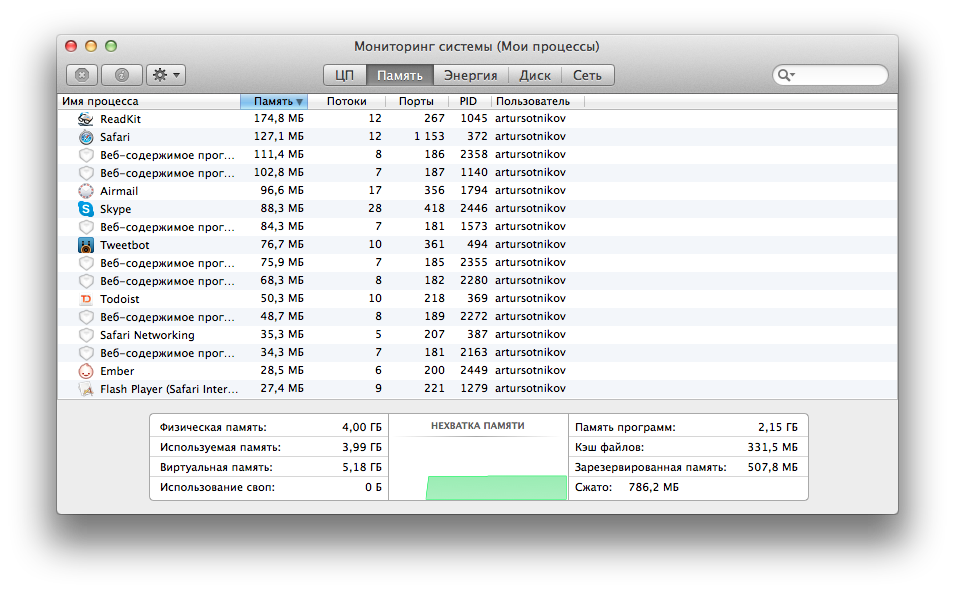
Task: Click the Flash Player process icon
Action: 86,389
